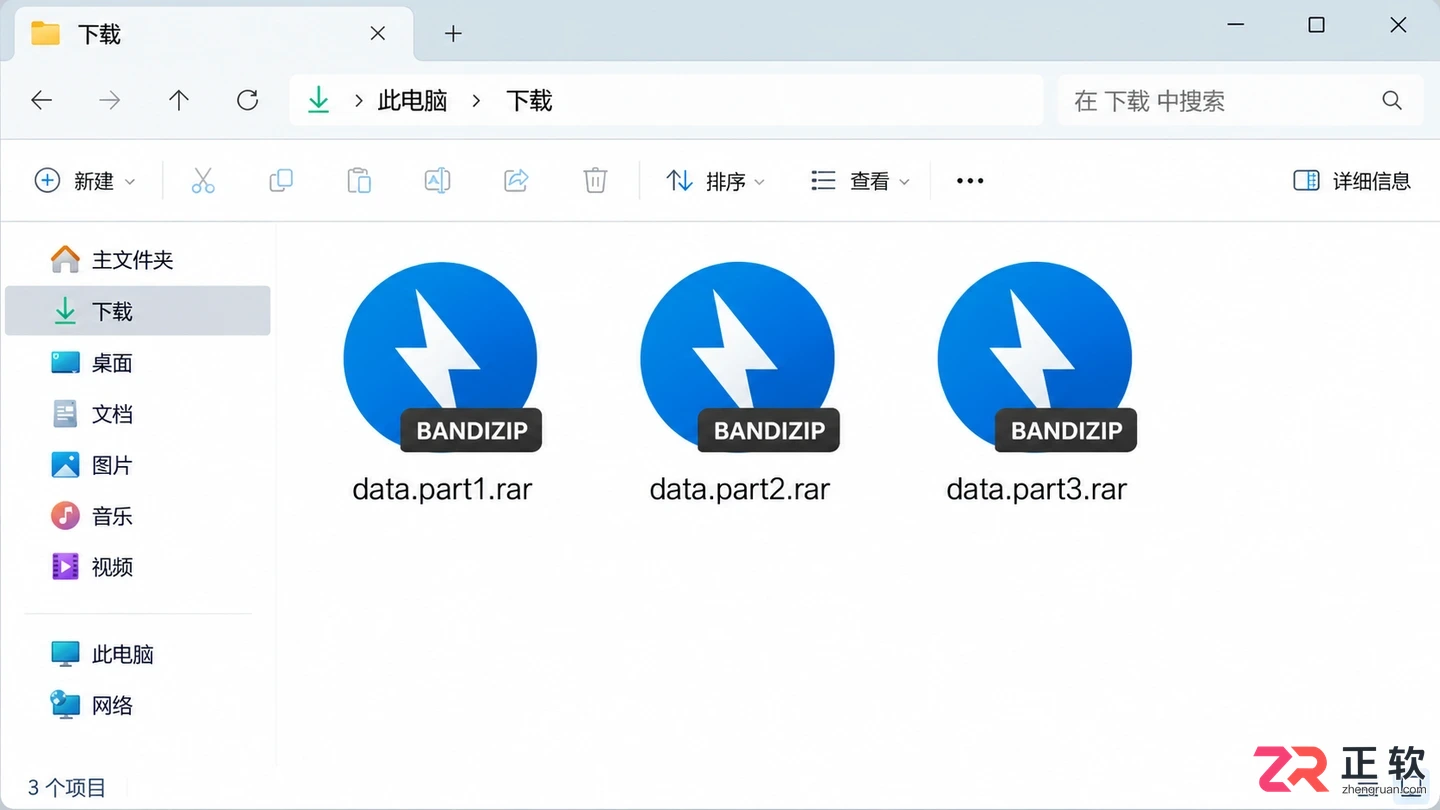Viewport: 1440px width, 810px height.
Task: Select 下载 in the sidebar
Action: (x=137, y=311)
